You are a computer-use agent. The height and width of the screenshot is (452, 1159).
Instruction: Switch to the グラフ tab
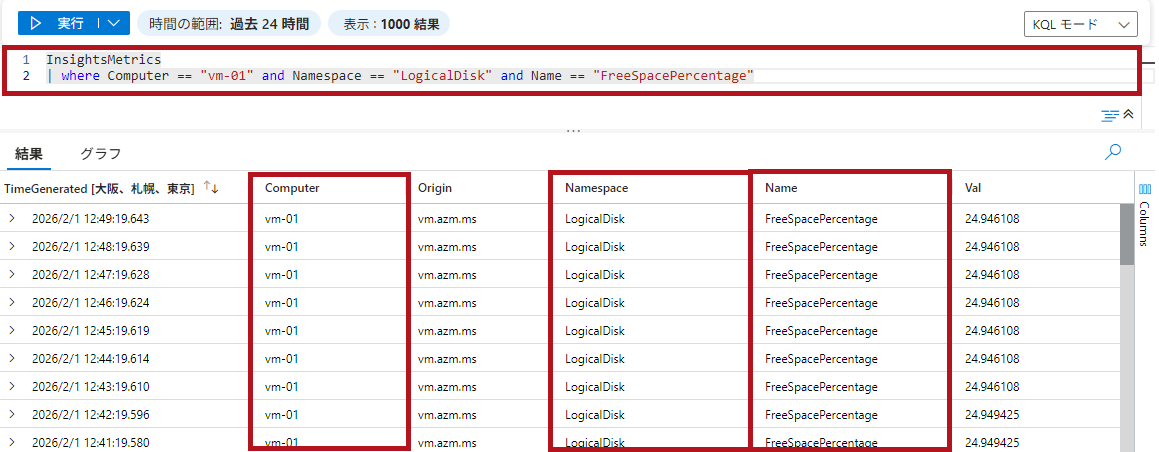(x=100, y=154)
